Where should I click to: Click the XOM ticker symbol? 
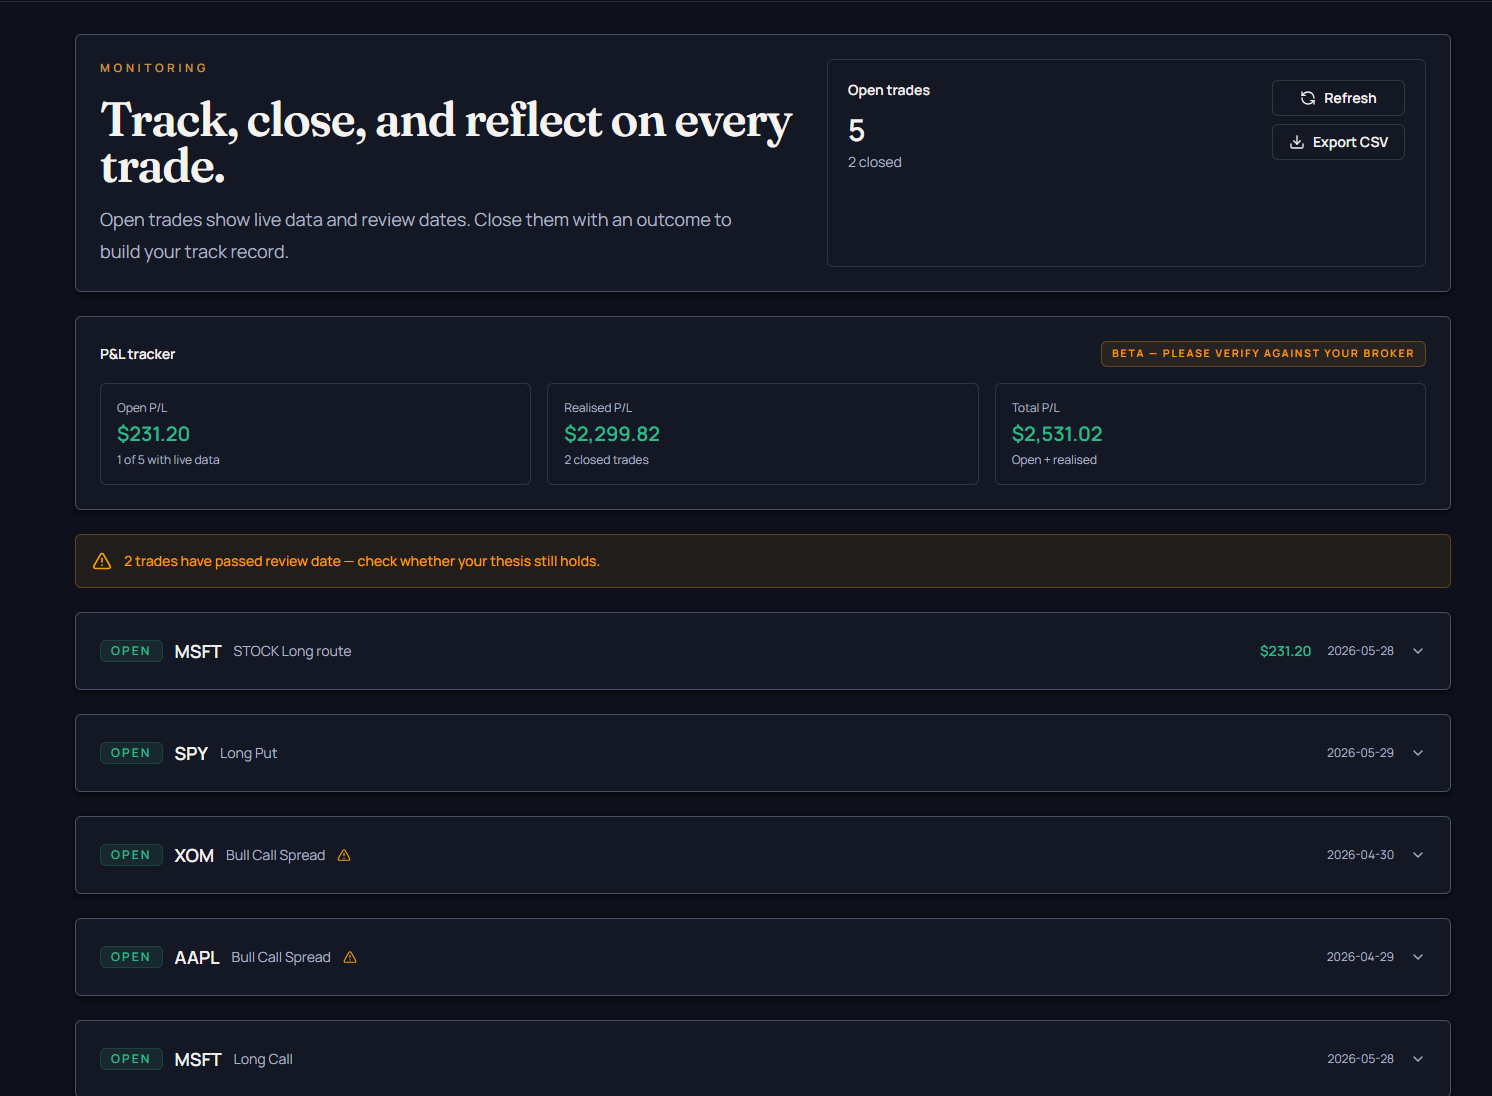click(194, 855)
